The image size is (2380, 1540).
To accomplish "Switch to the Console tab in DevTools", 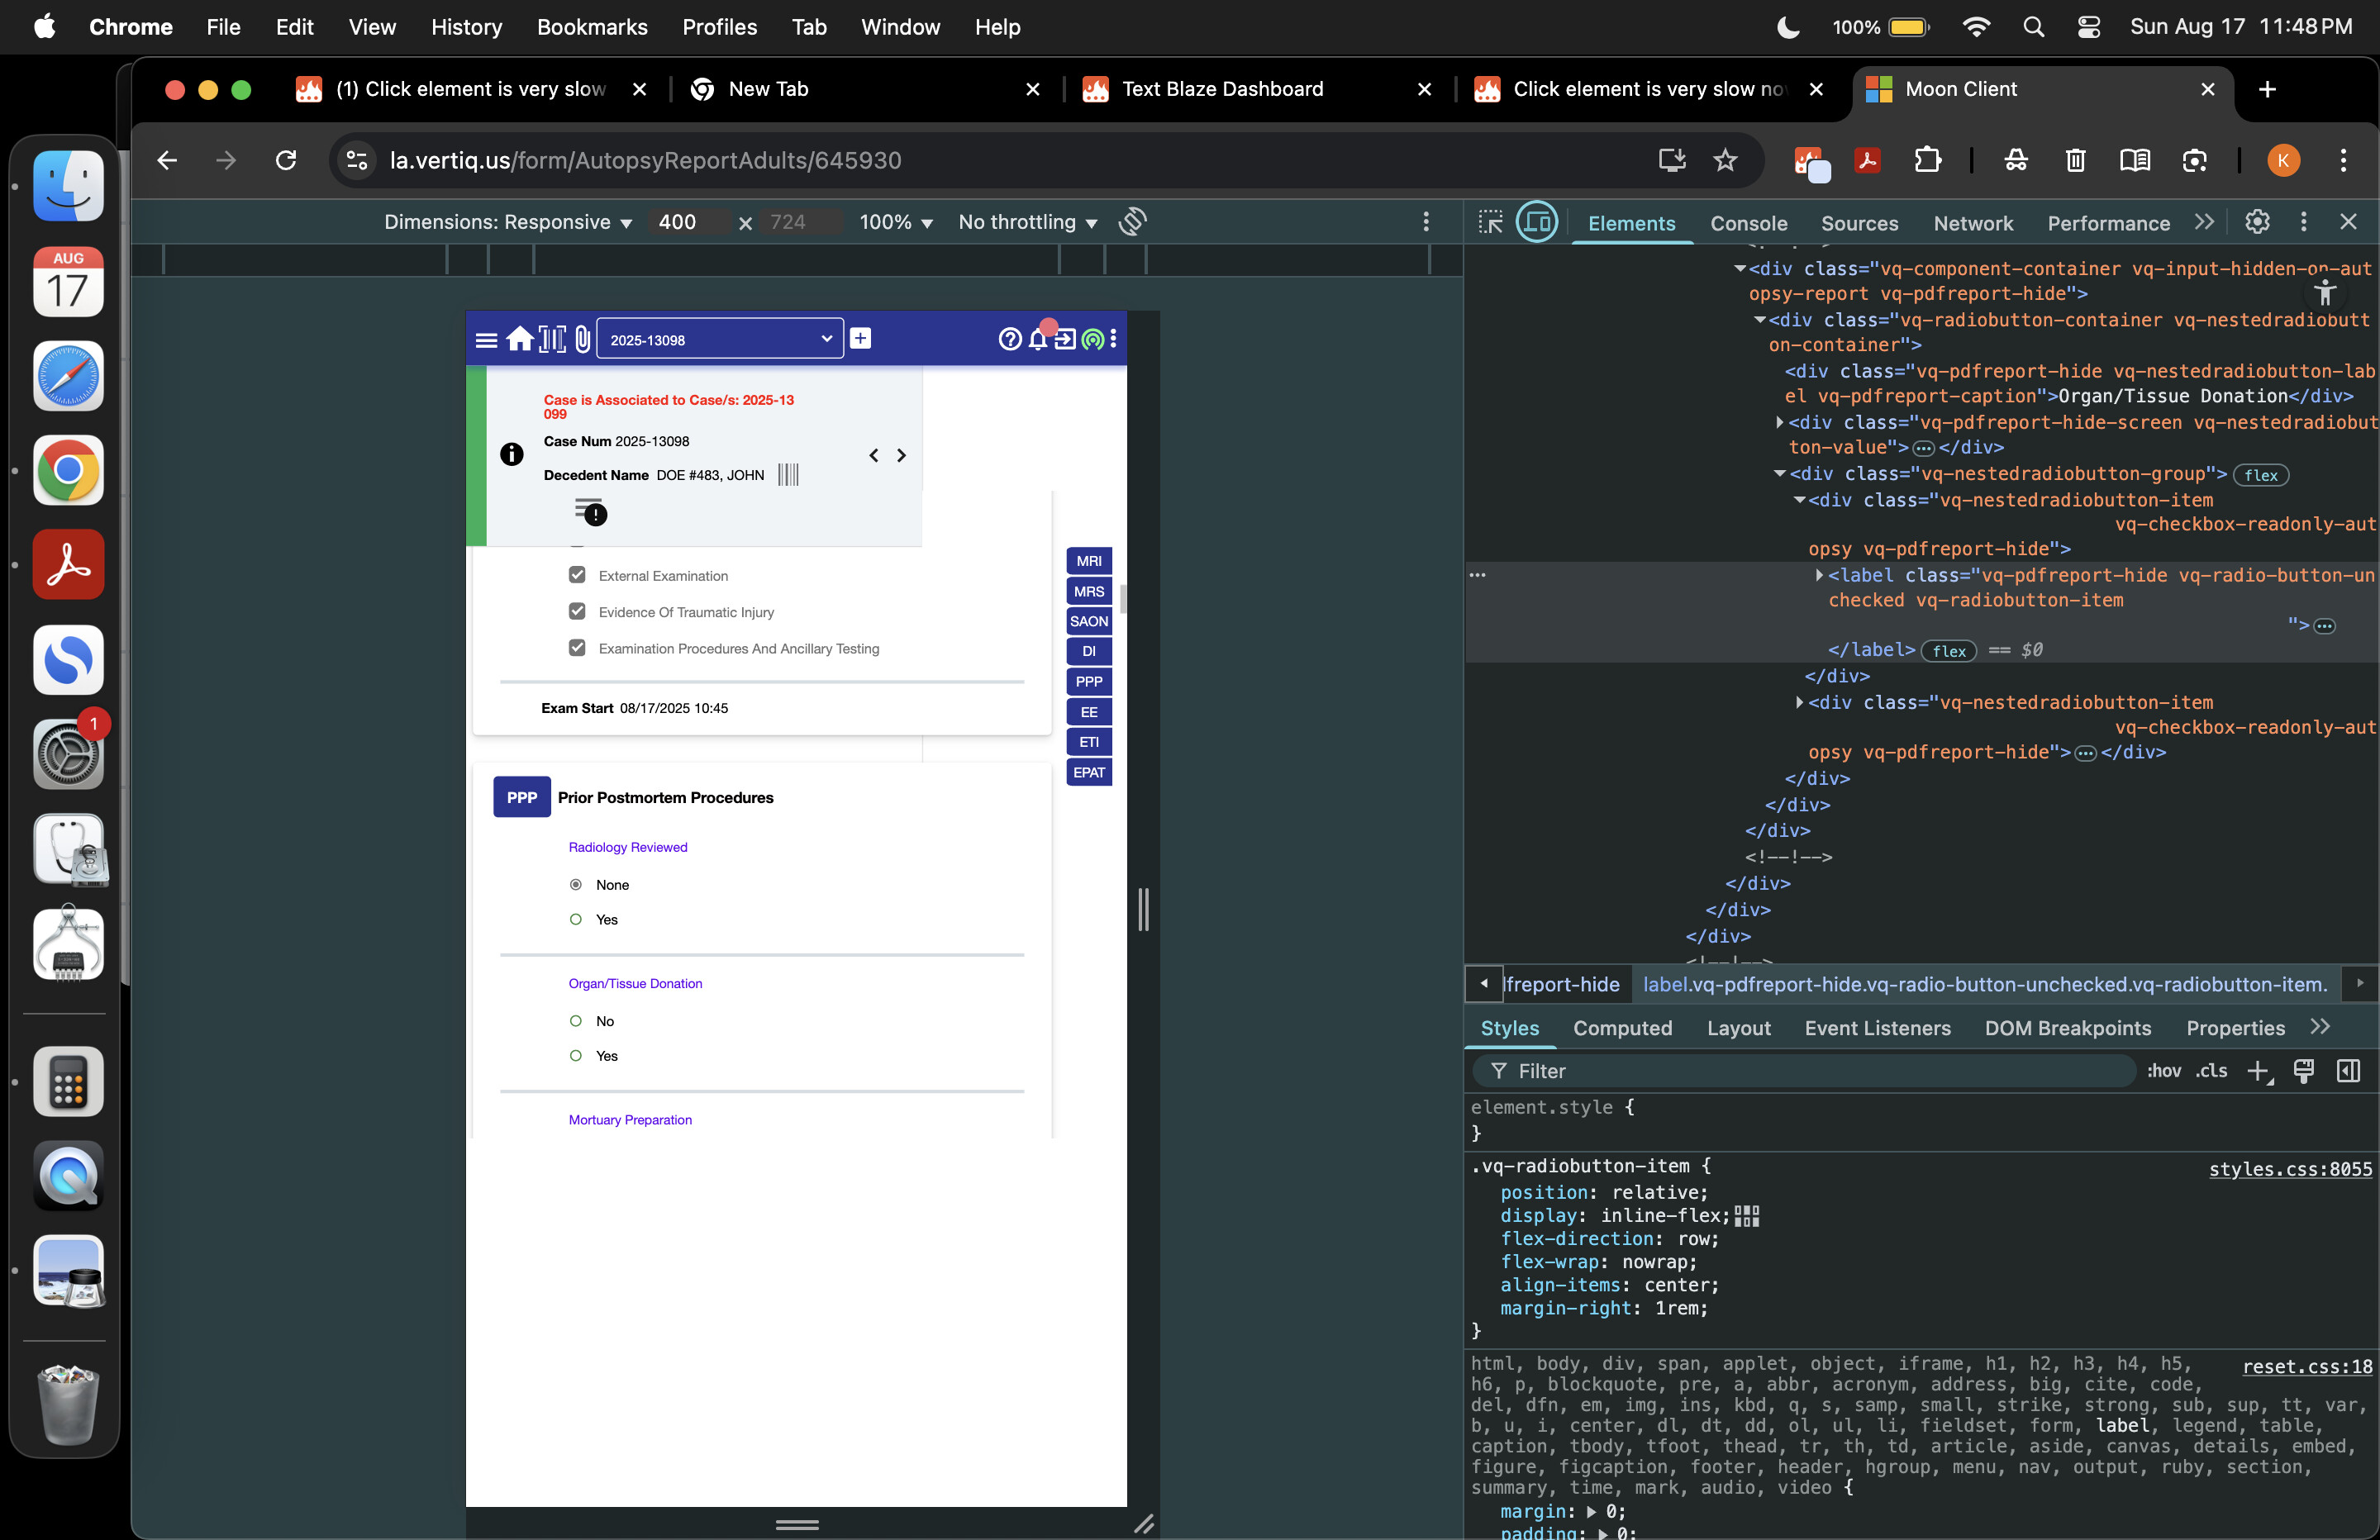I will [1748, 223].
